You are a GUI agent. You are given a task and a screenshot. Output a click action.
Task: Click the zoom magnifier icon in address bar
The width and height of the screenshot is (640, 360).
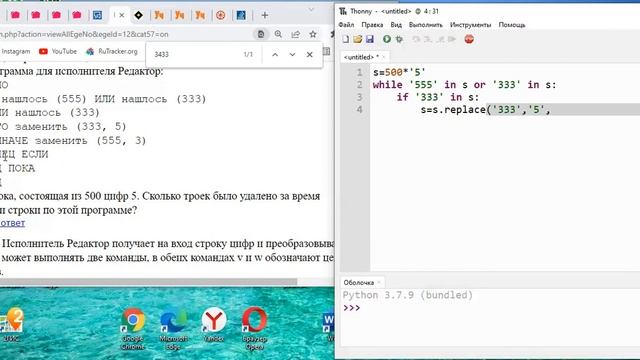tap(278, 34)
